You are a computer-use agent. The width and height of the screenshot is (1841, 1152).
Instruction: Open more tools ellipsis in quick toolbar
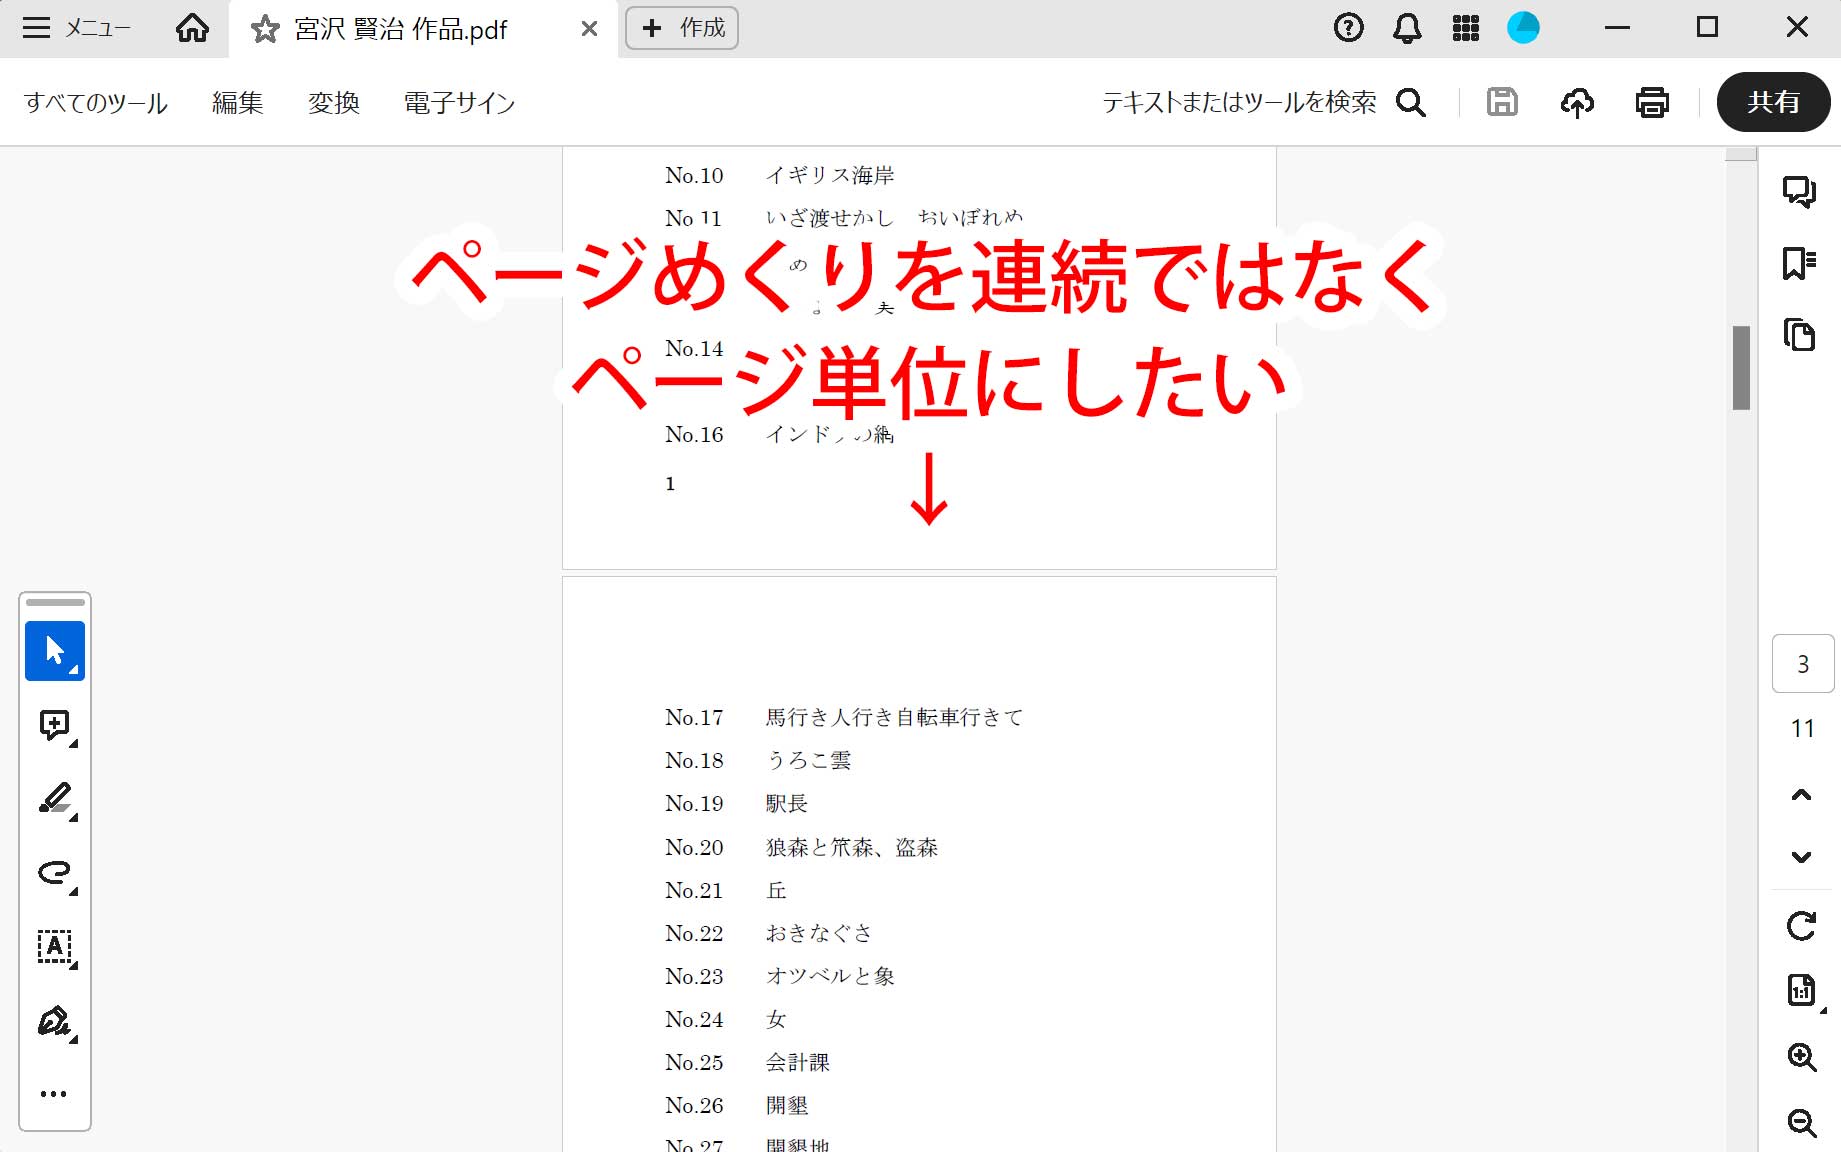pos(54,1094)
